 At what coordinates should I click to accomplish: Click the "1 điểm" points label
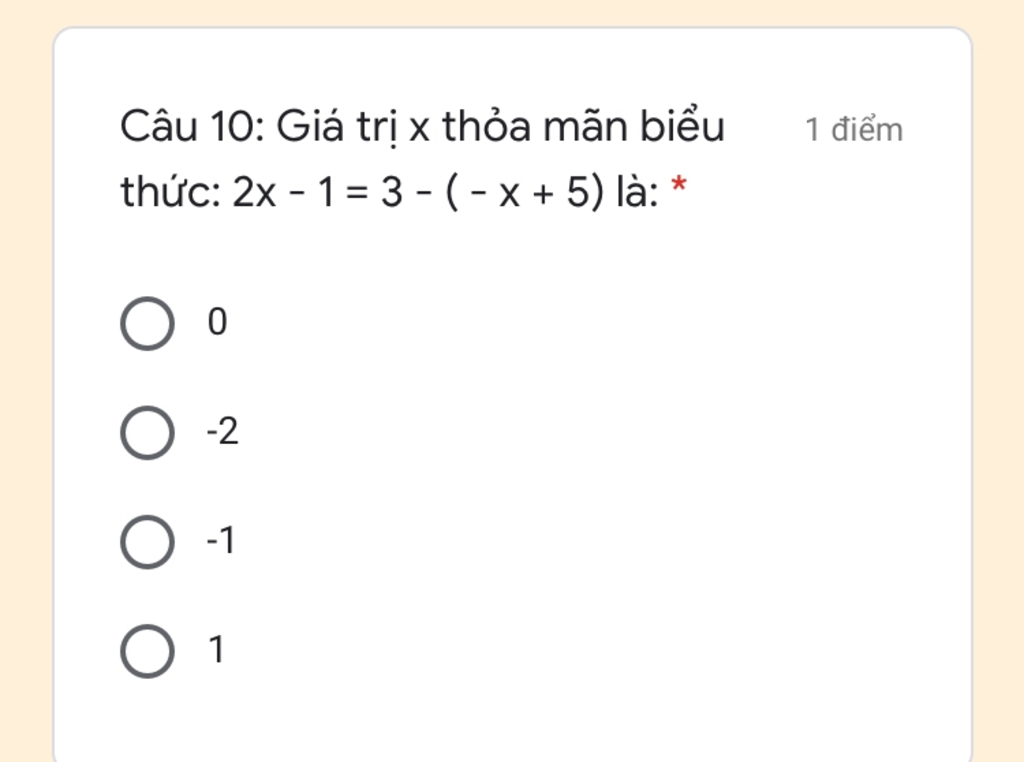(854, 129)
